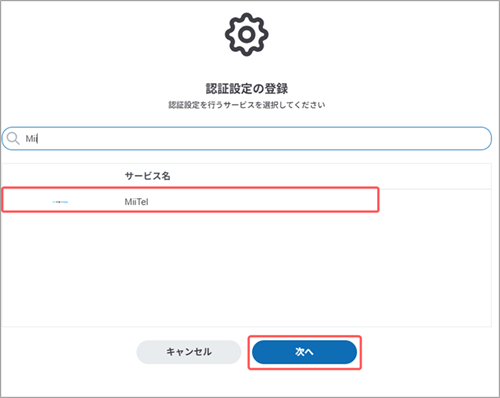
Task: Focus the service search field containing Mii
Action: 246,138
